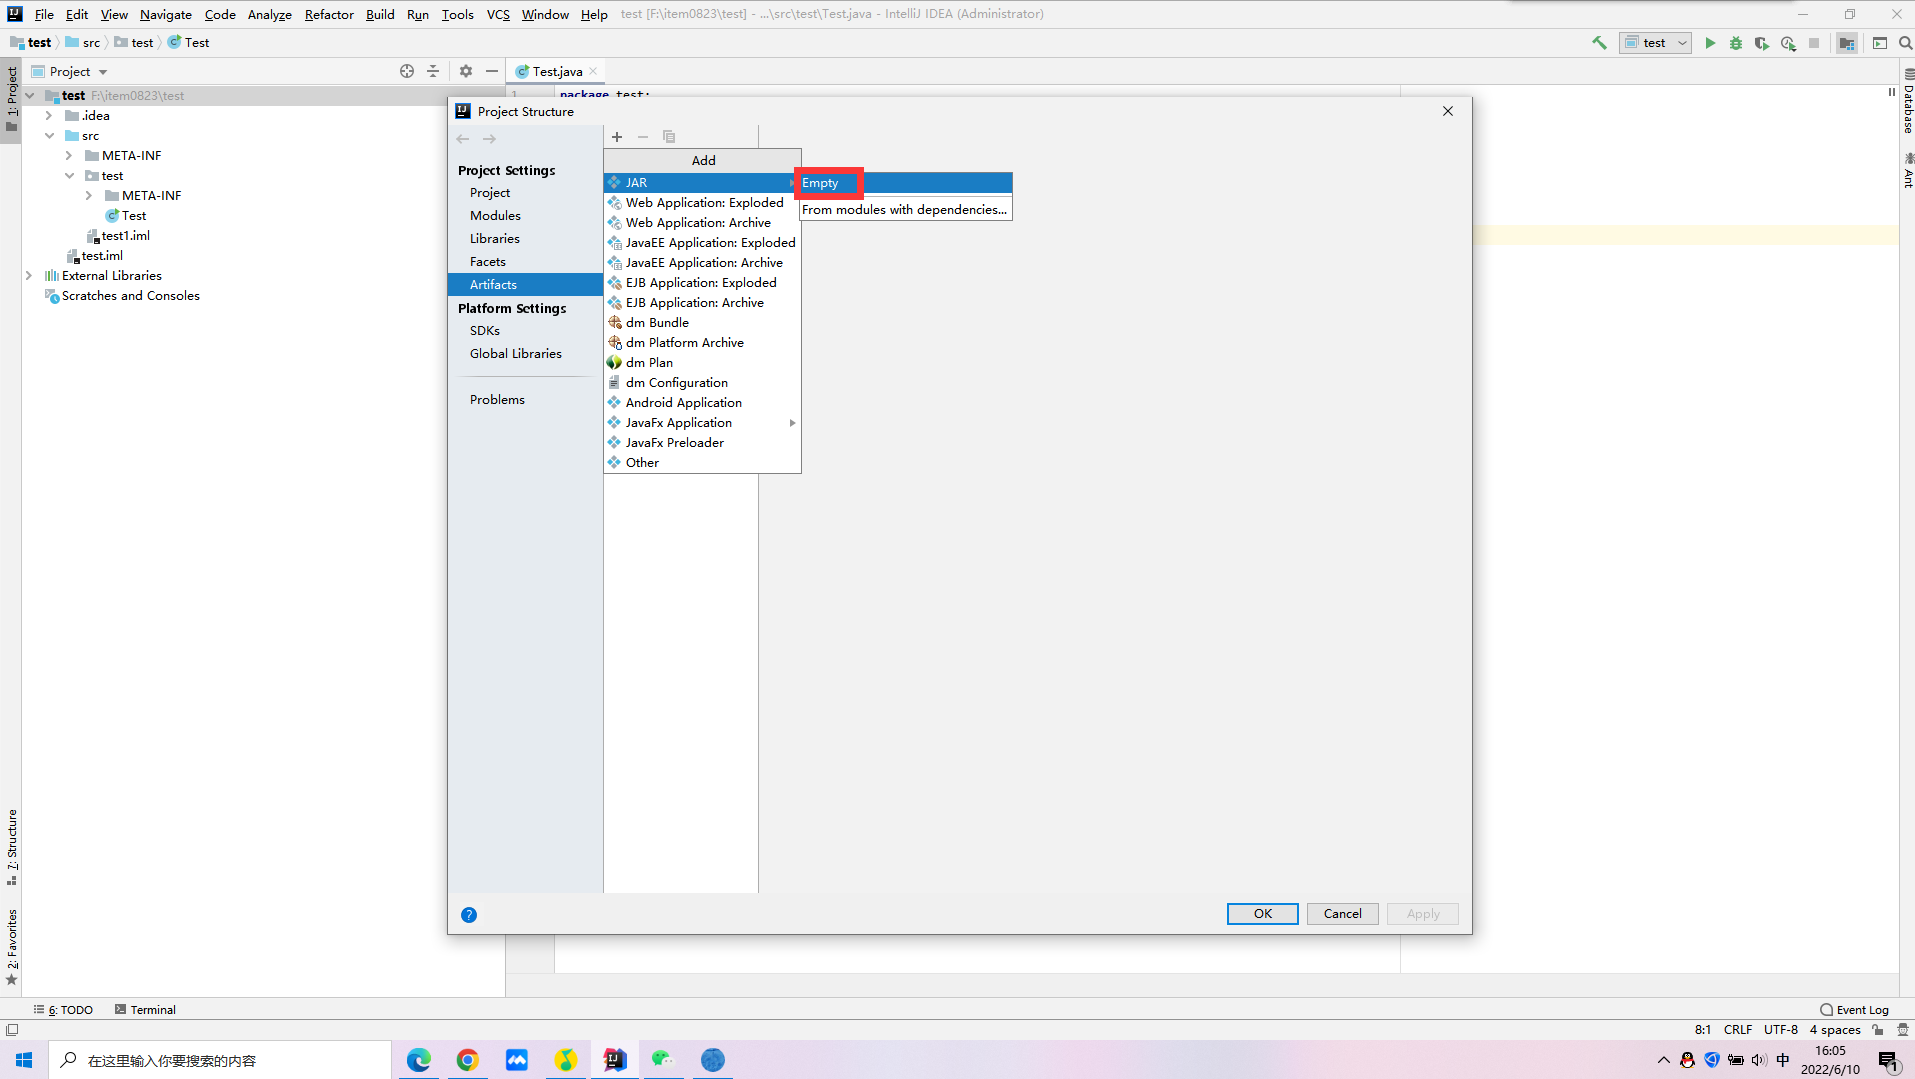The image size is (1915, 1079).
Task: Click the copy artifact icon
Action: coord(669,137)
